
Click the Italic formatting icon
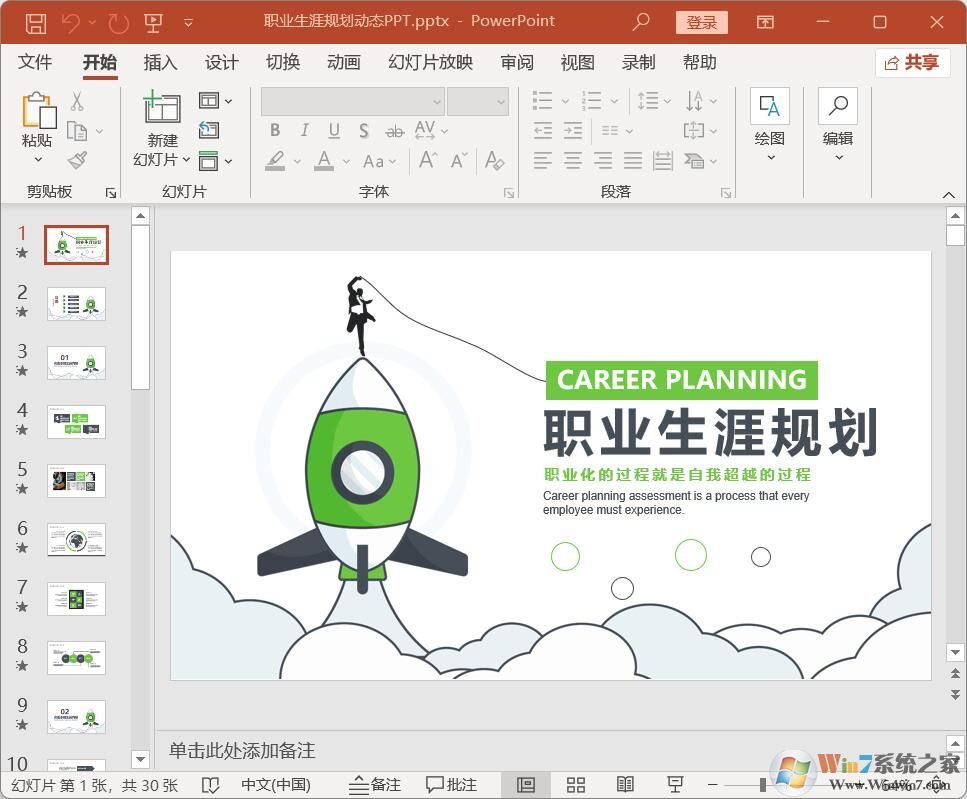(x=304, y=130)
